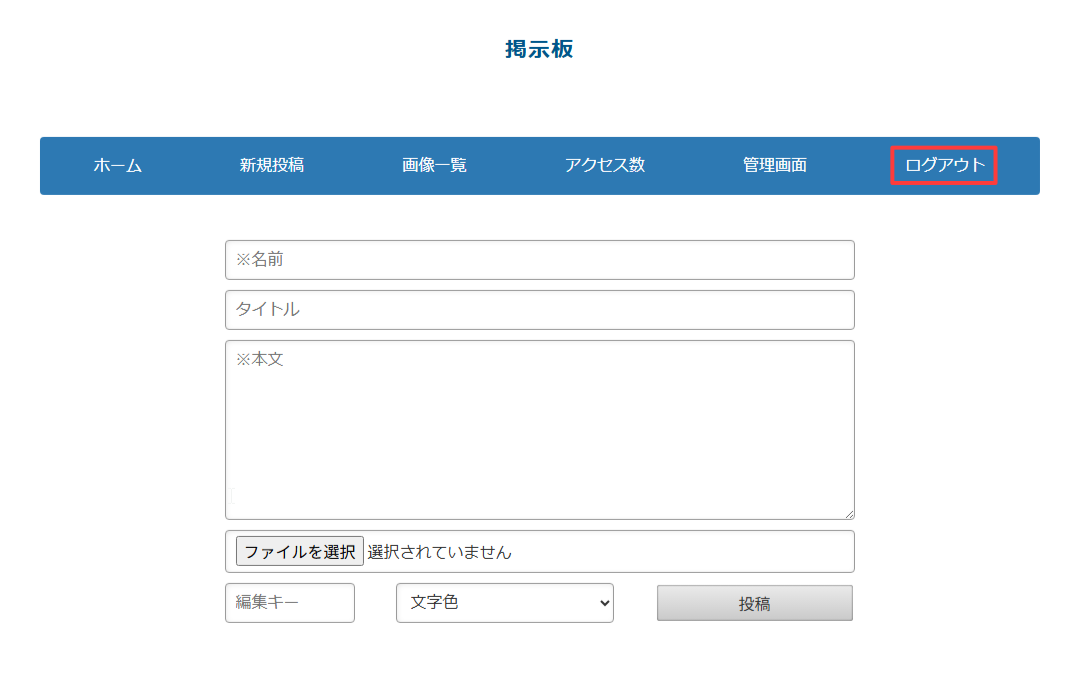Expand the text color selection box
Viewport: 1085px width, 689px height.
point(504,603)
